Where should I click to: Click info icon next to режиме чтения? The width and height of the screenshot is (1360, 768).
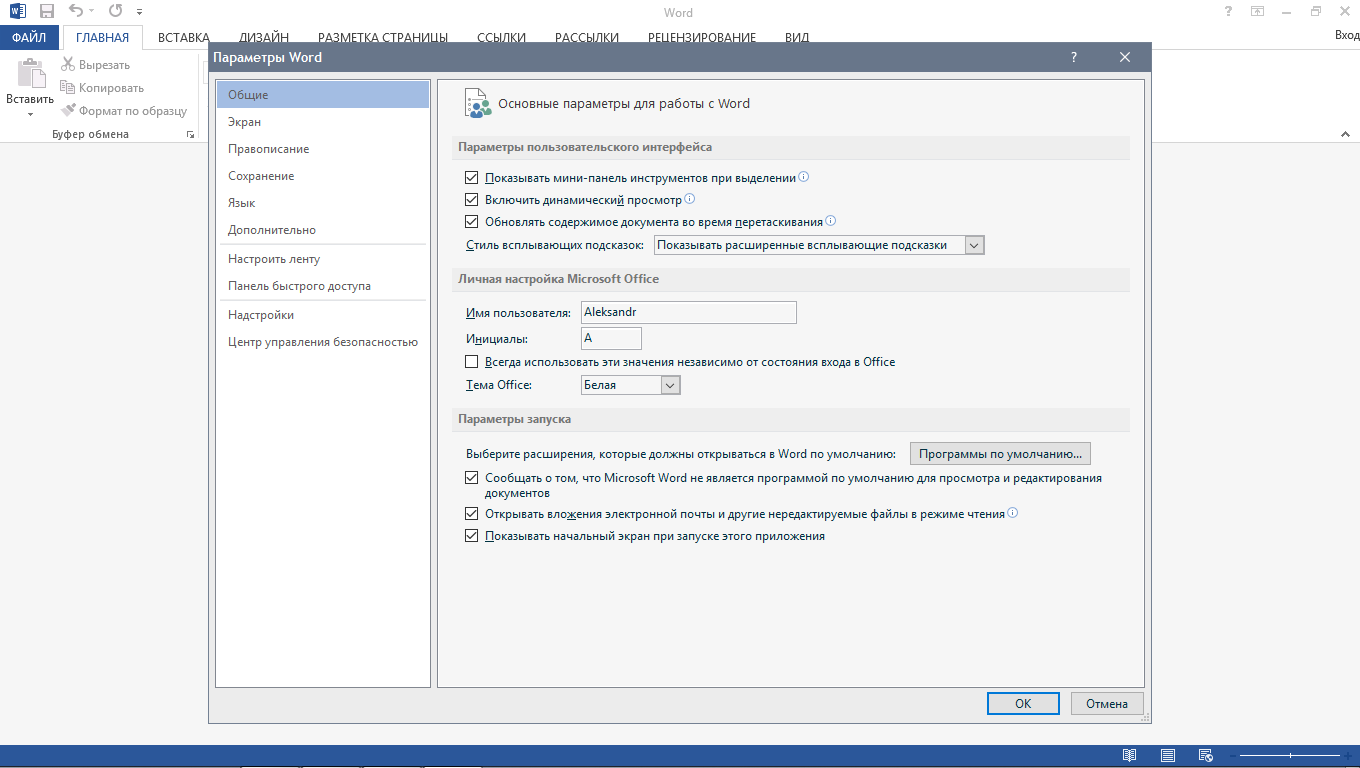(1012, 513)
